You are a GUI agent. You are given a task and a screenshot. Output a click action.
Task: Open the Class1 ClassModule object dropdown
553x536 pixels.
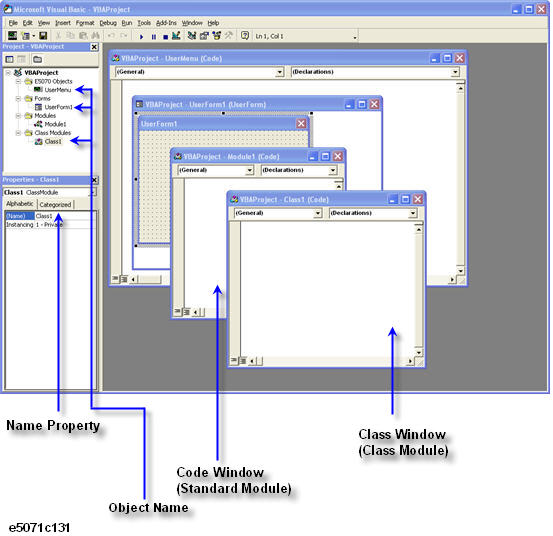93,193
